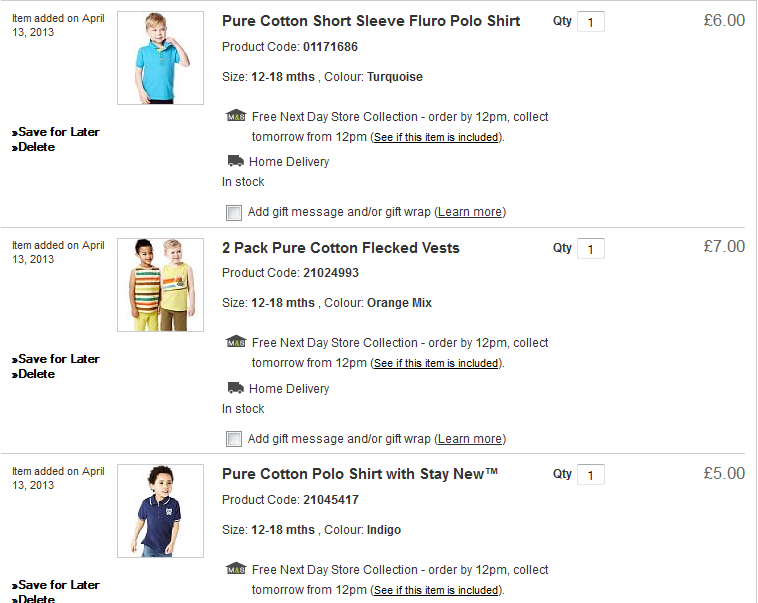The height and width of the screenshot is (603, 758).
Task: Tick gift wrap checkbox for Fluro Polo Shirt
Action: click(x=234, y=212)
